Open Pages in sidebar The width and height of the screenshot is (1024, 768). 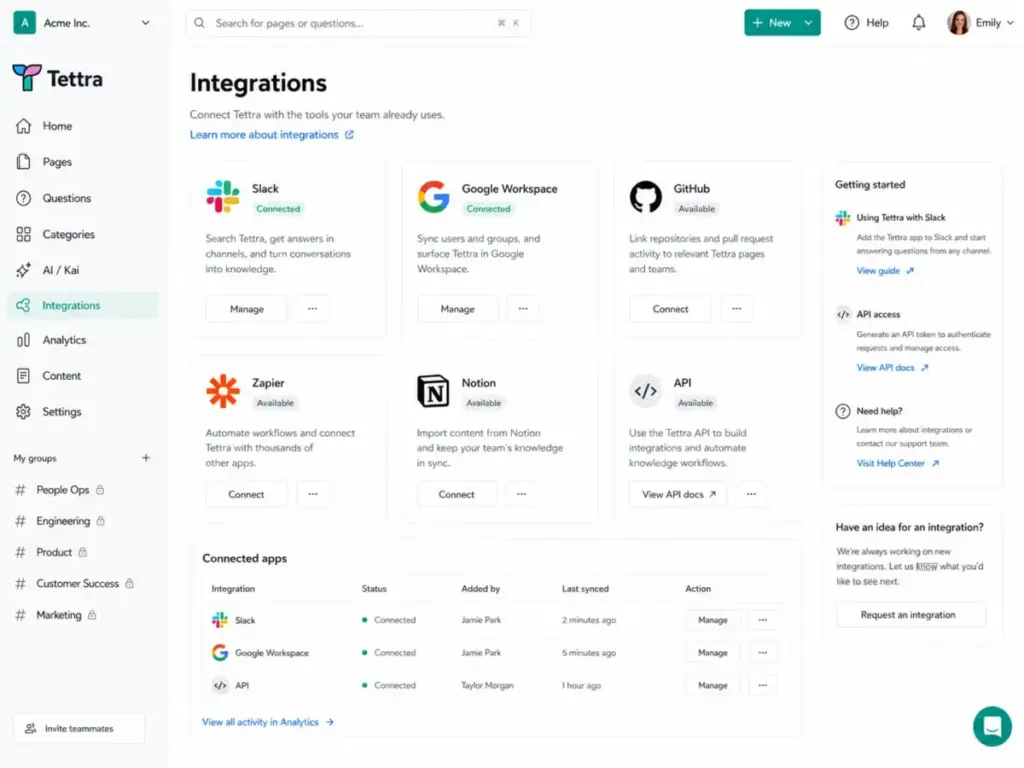pos(82,162)
